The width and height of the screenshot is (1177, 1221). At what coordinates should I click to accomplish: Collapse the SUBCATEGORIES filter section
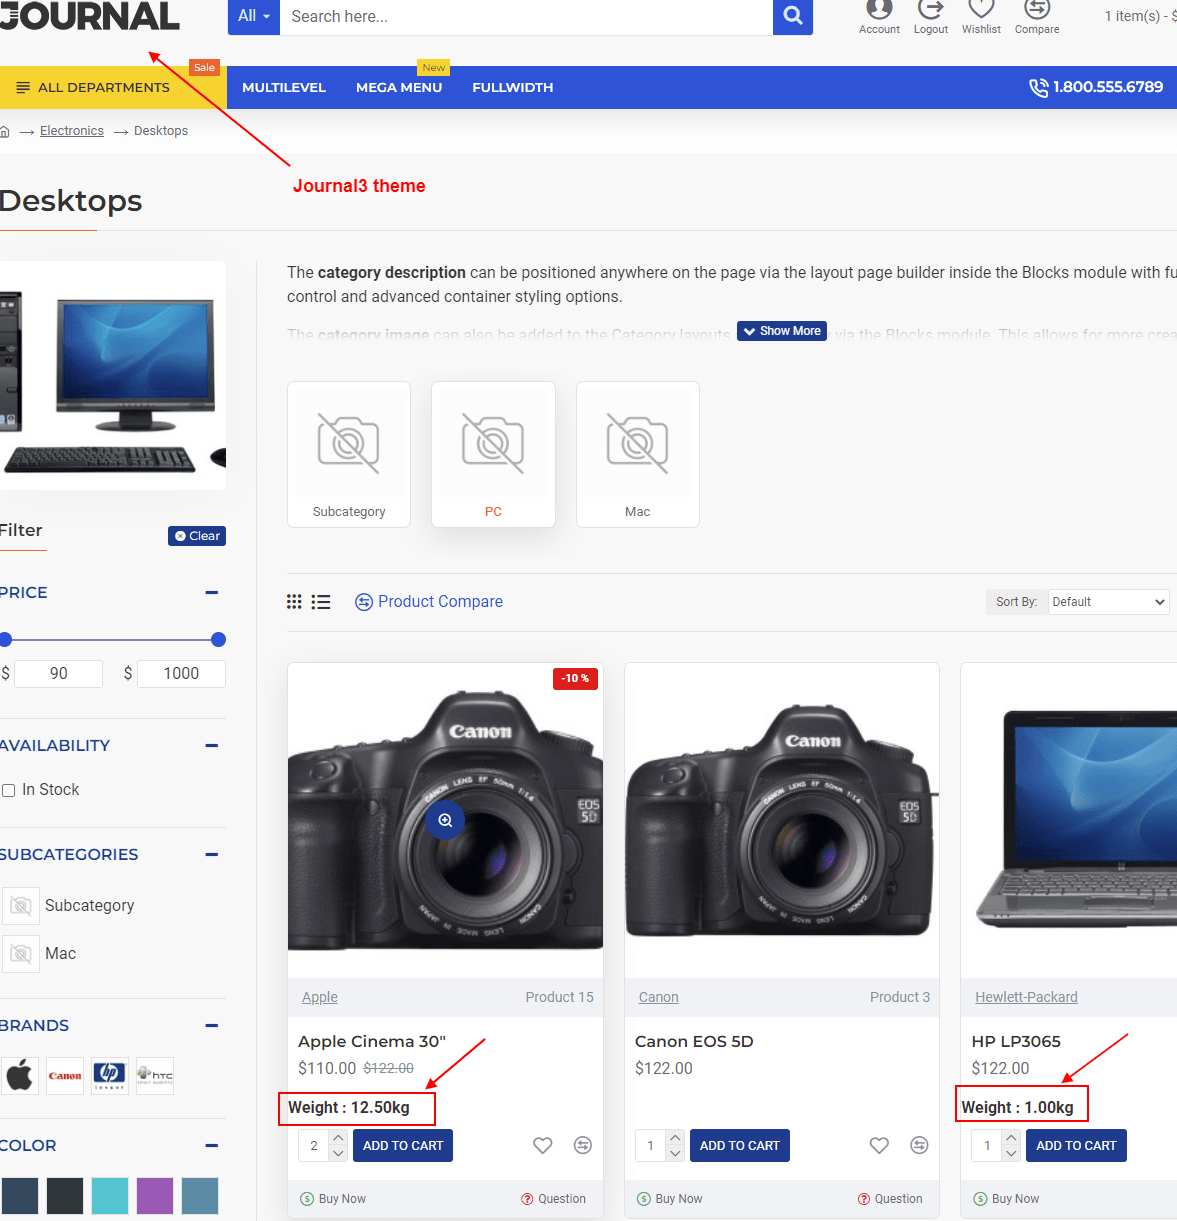(x=212, y=855)
